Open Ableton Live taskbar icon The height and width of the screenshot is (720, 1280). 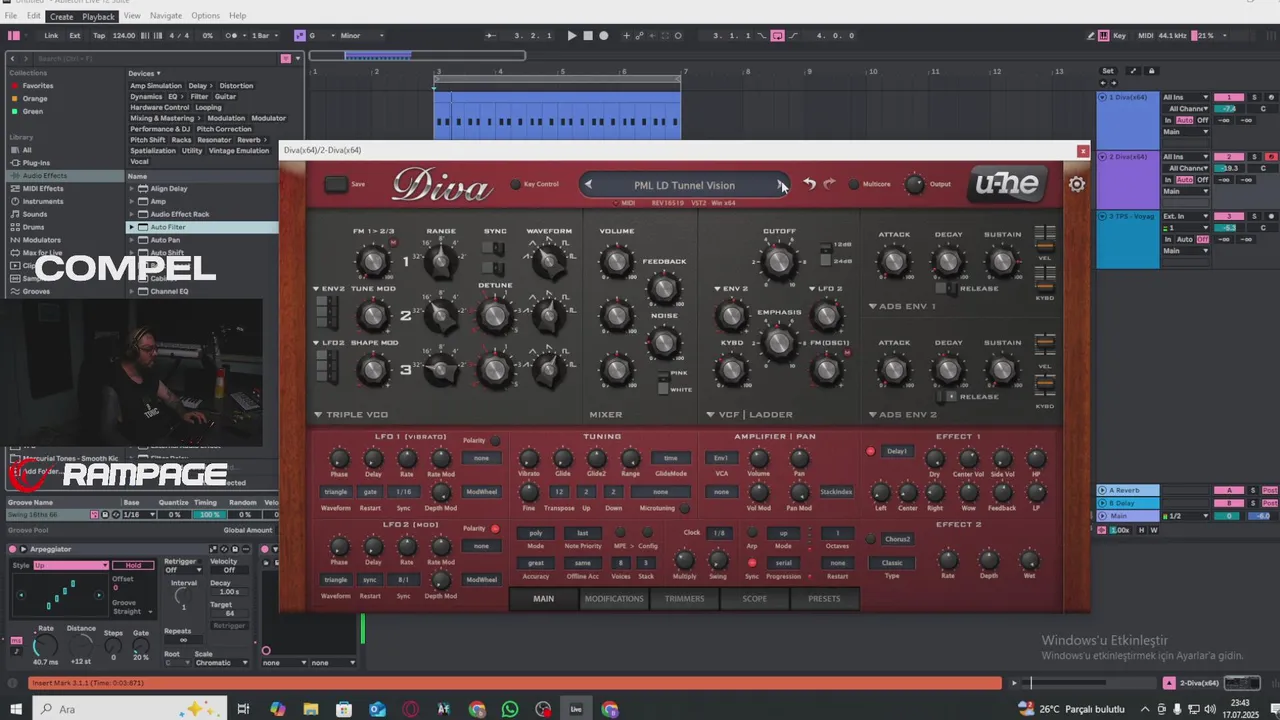pyautogui.click(x=576, y=709)
